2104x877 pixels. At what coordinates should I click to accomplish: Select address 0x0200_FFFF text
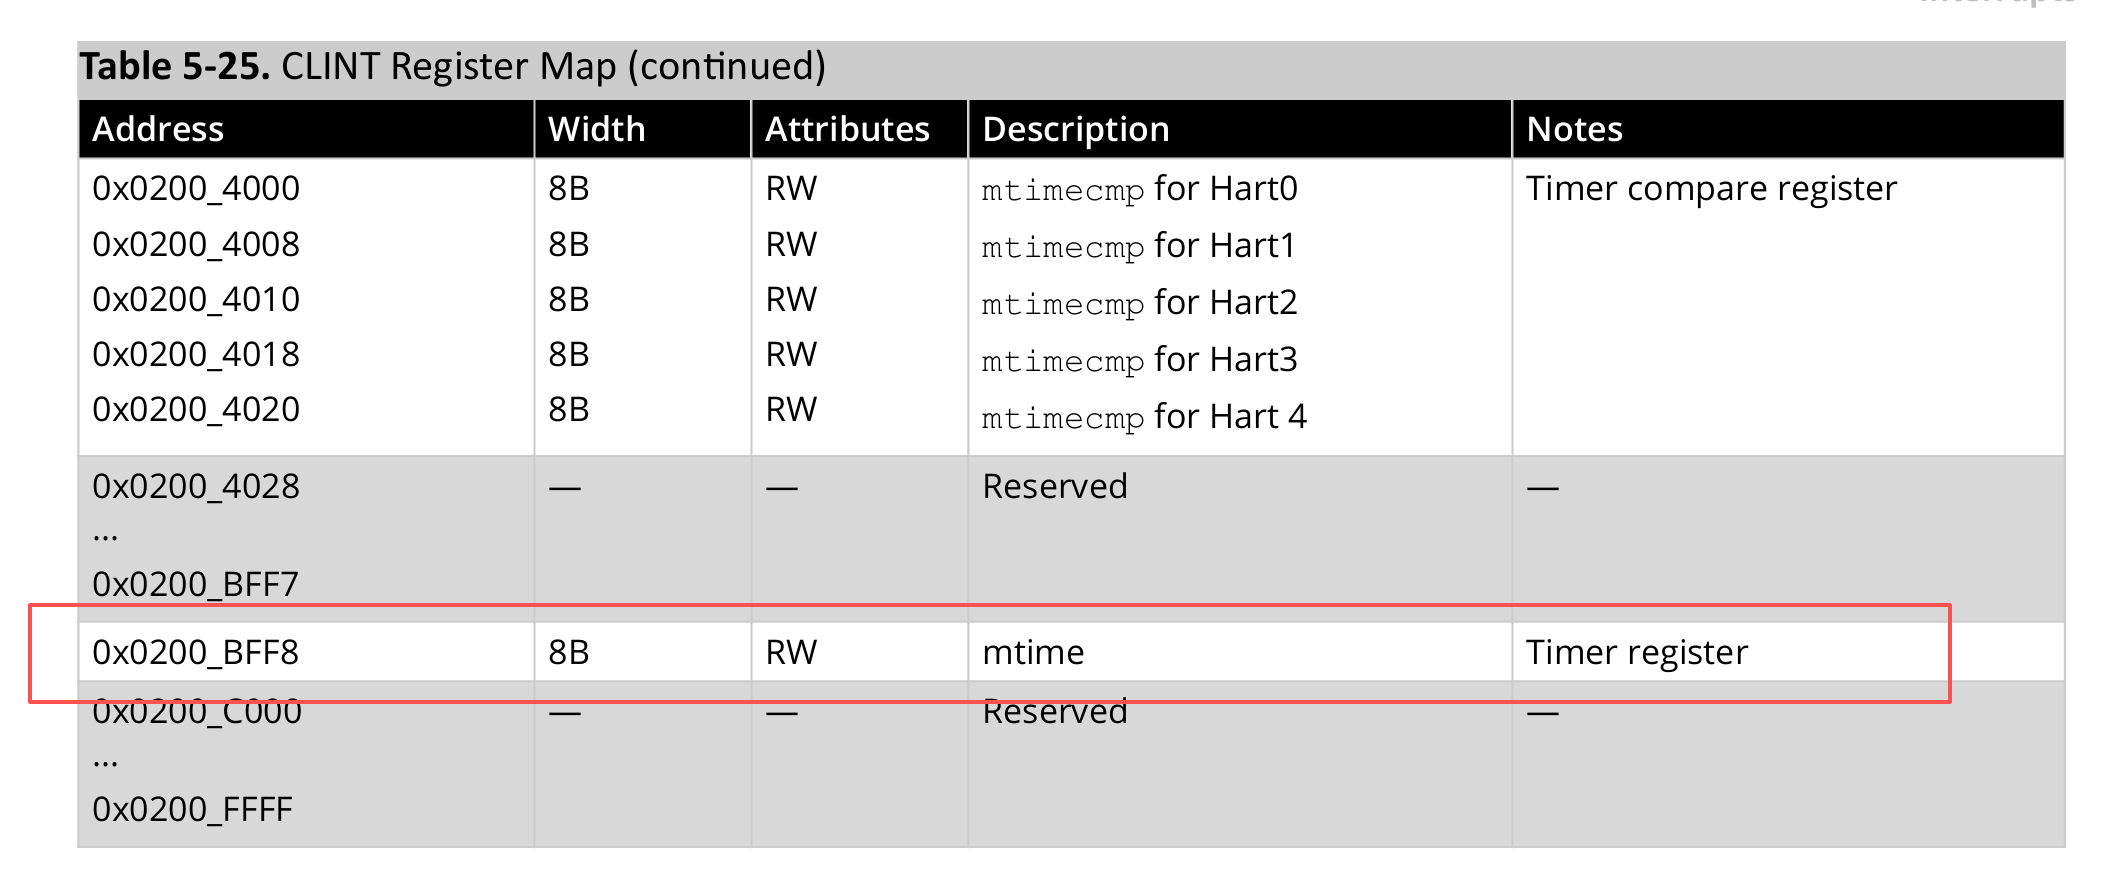click(192, 810)
